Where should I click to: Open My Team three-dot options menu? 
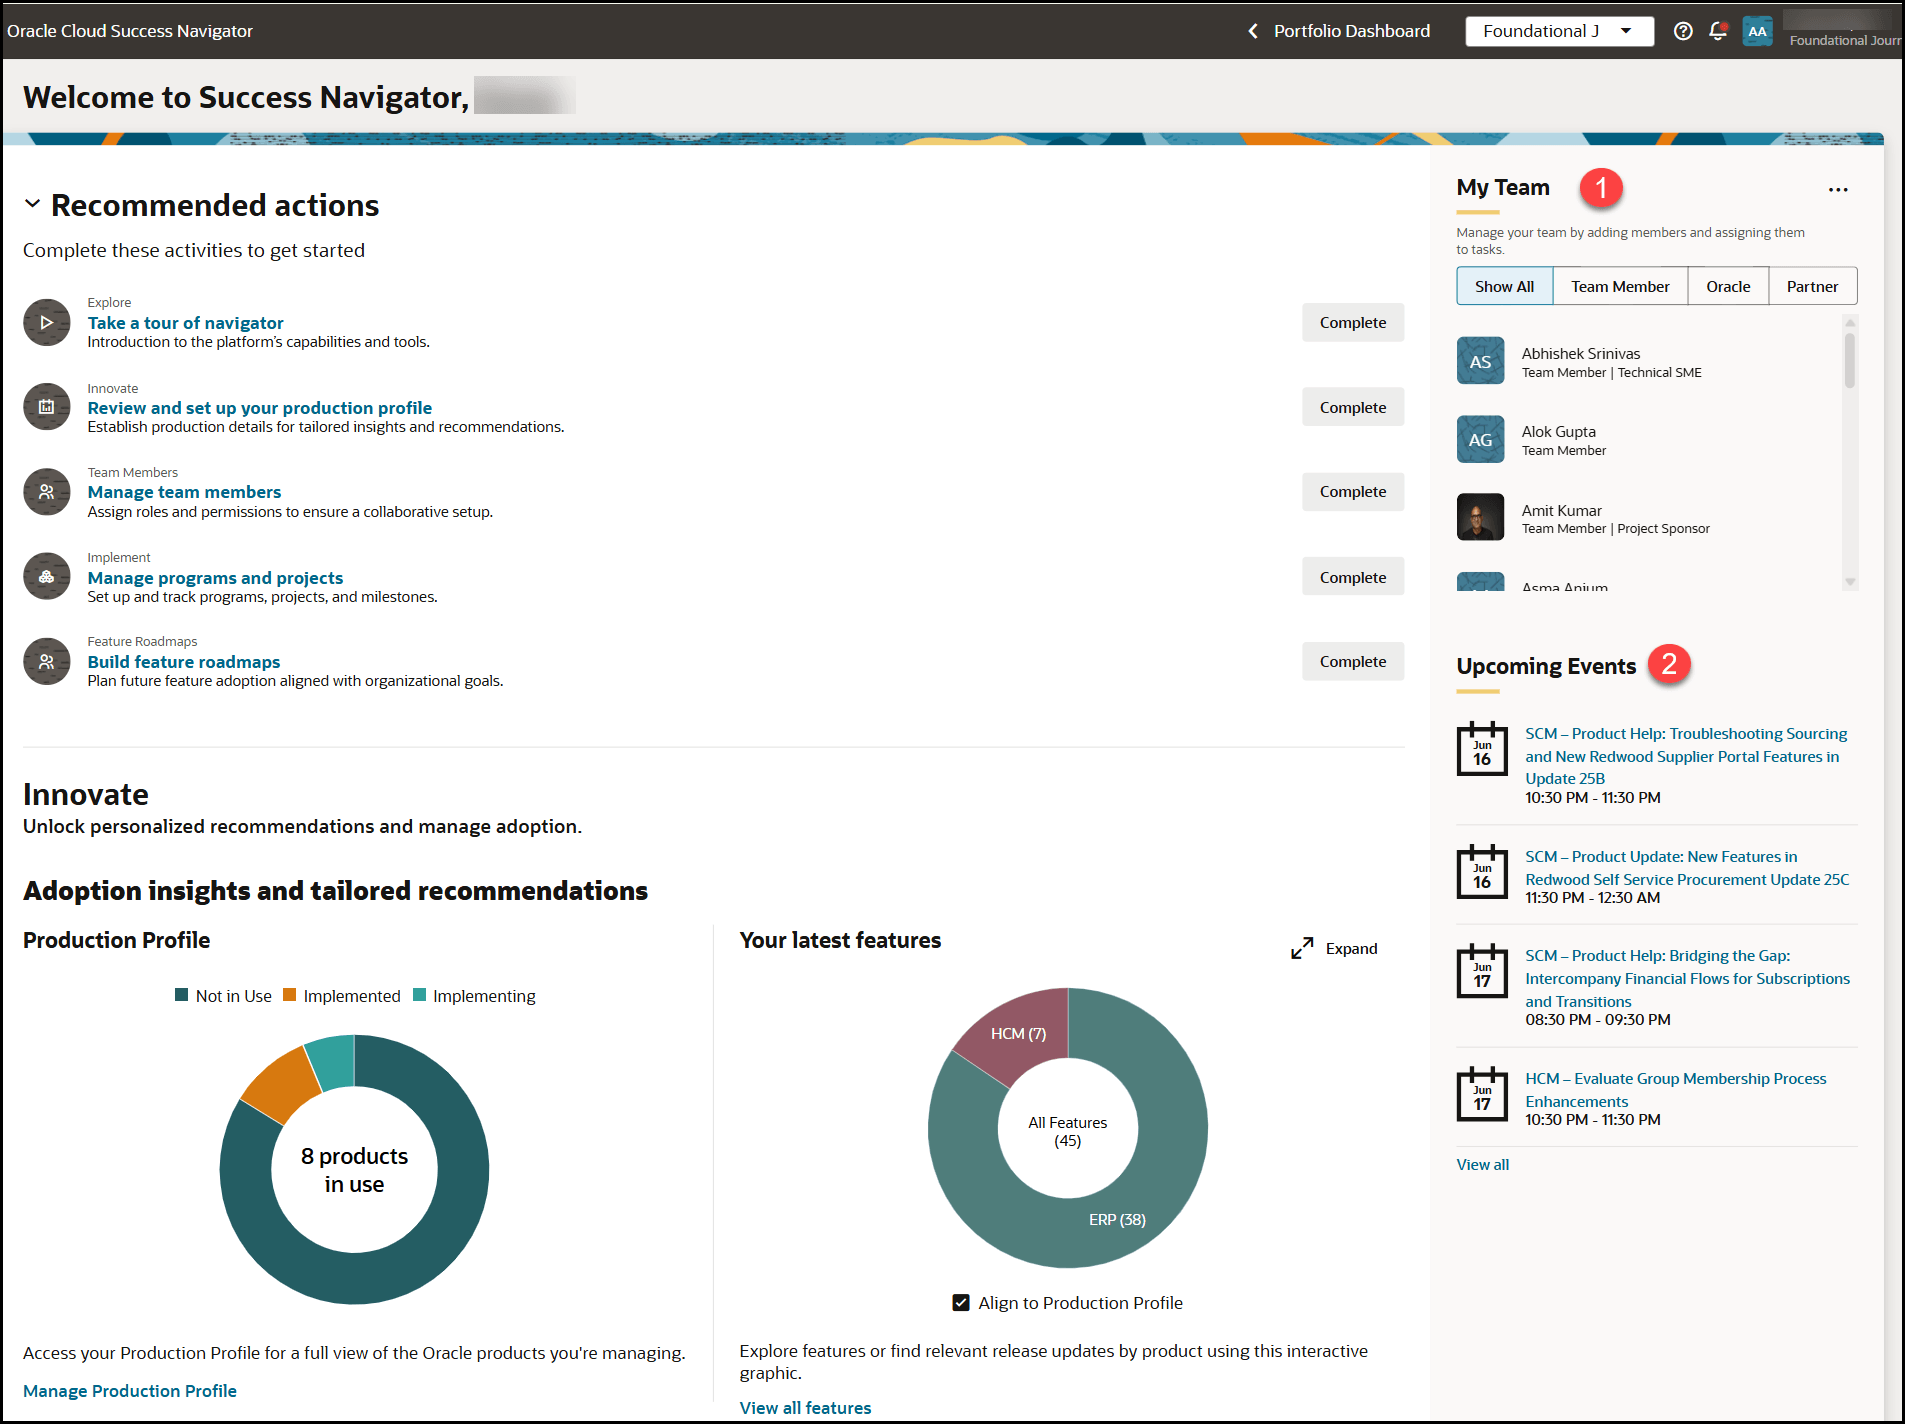(1838, 189)
